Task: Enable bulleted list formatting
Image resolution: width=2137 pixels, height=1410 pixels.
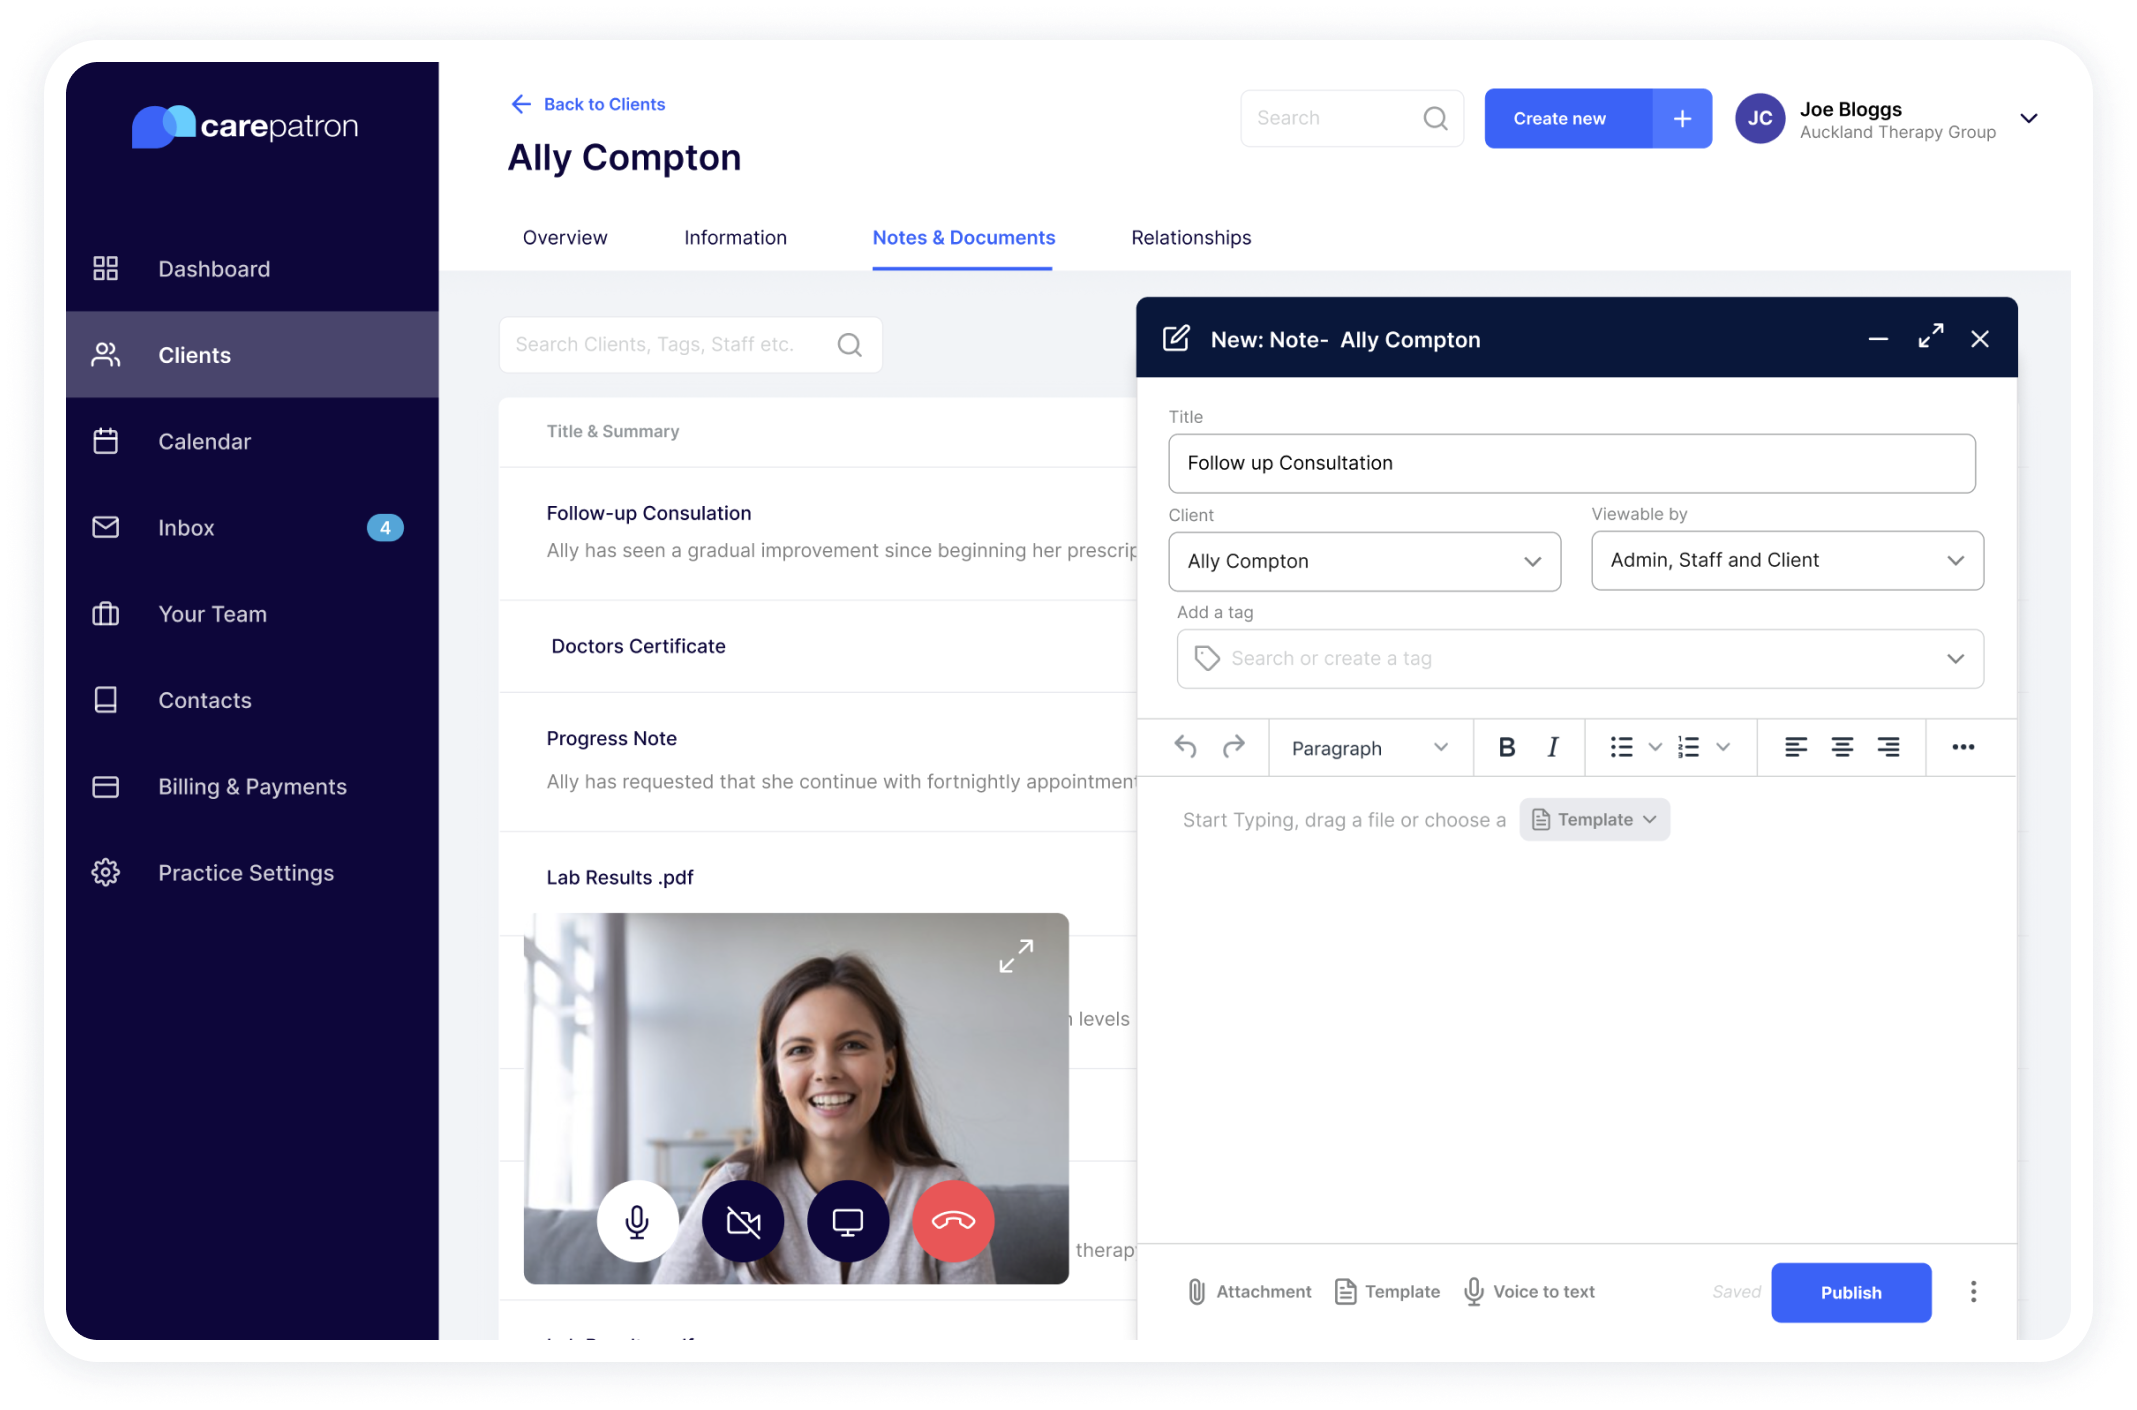Action: coord(1620,747)
